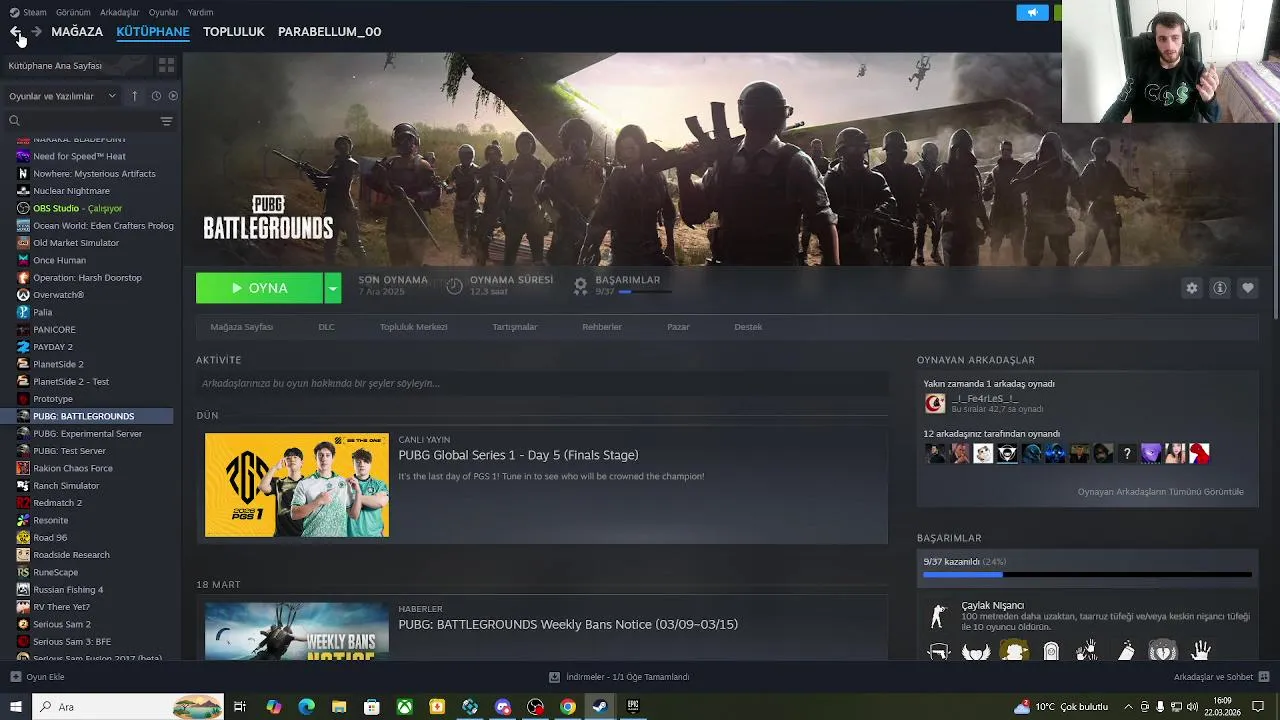Open Arkadaşlar ve Sohbet
1280x720 pixels.
(1221, 677)
